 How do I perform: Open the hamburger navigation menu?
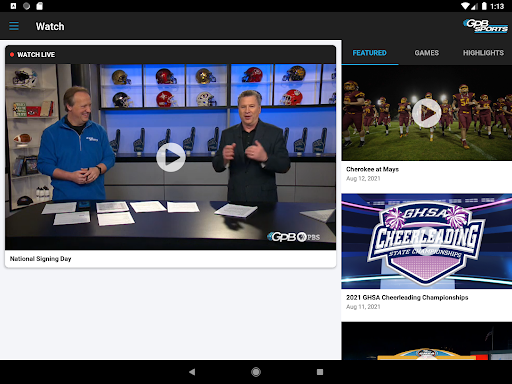14,26
